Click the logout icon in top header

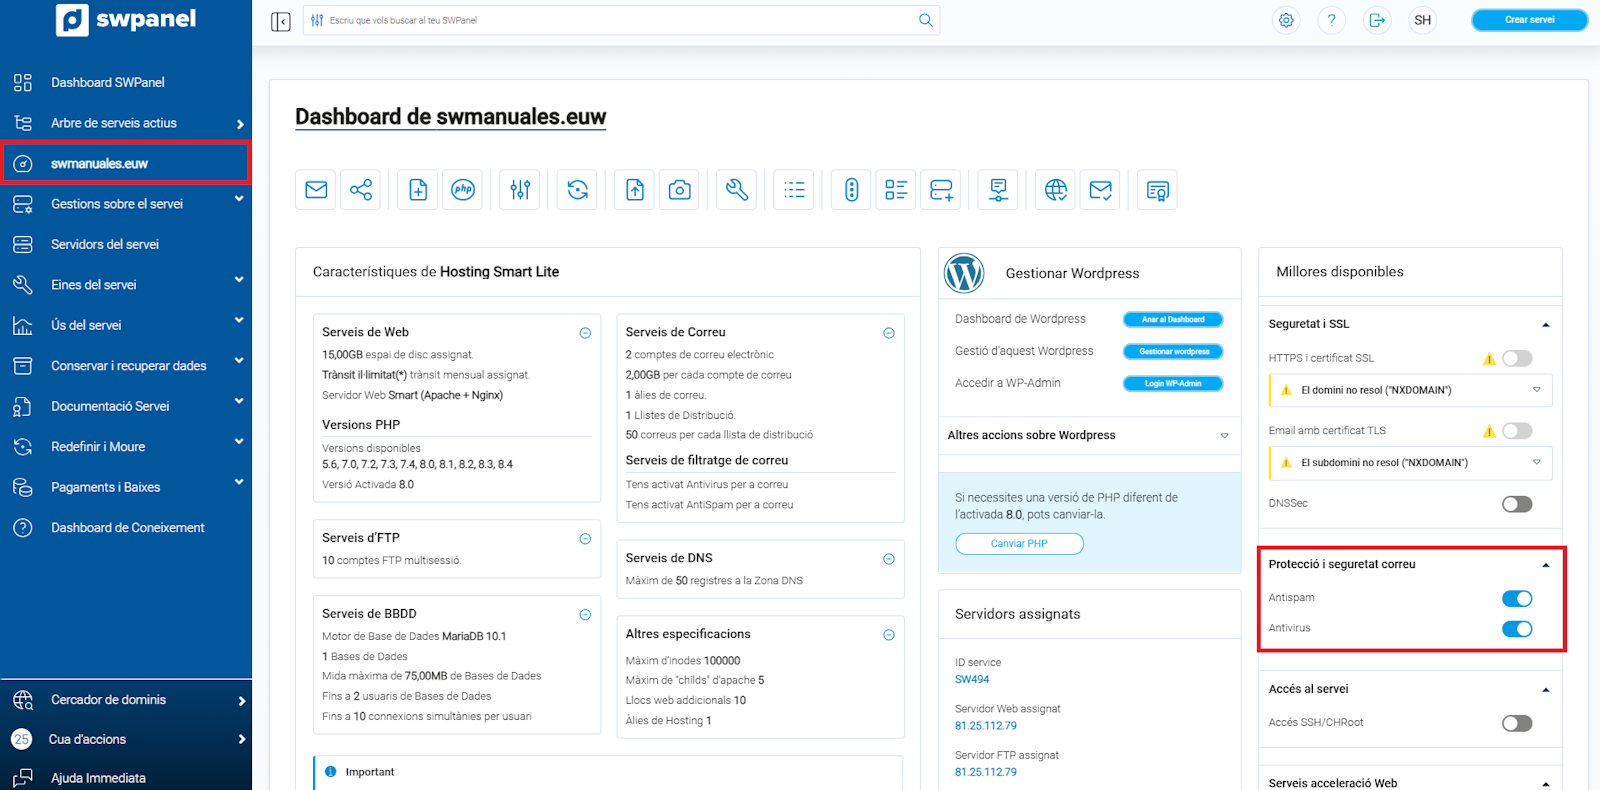(1377, 20)
